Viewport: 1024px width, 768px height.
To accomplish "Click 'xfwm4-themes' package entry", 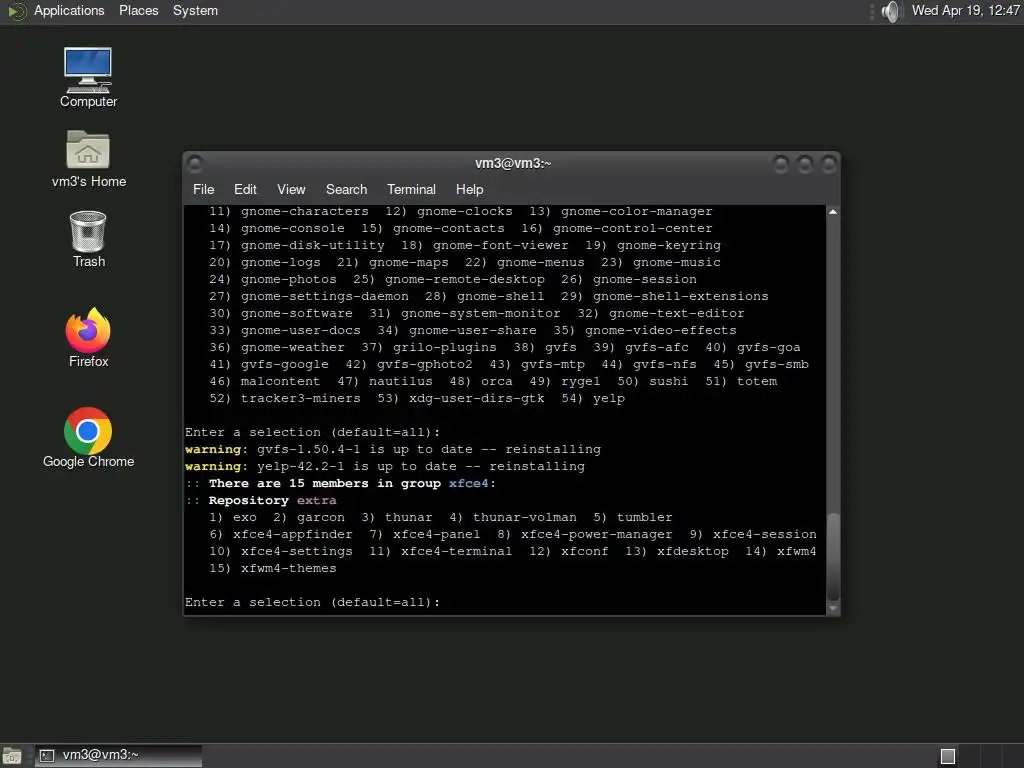I will click(289, 568).
